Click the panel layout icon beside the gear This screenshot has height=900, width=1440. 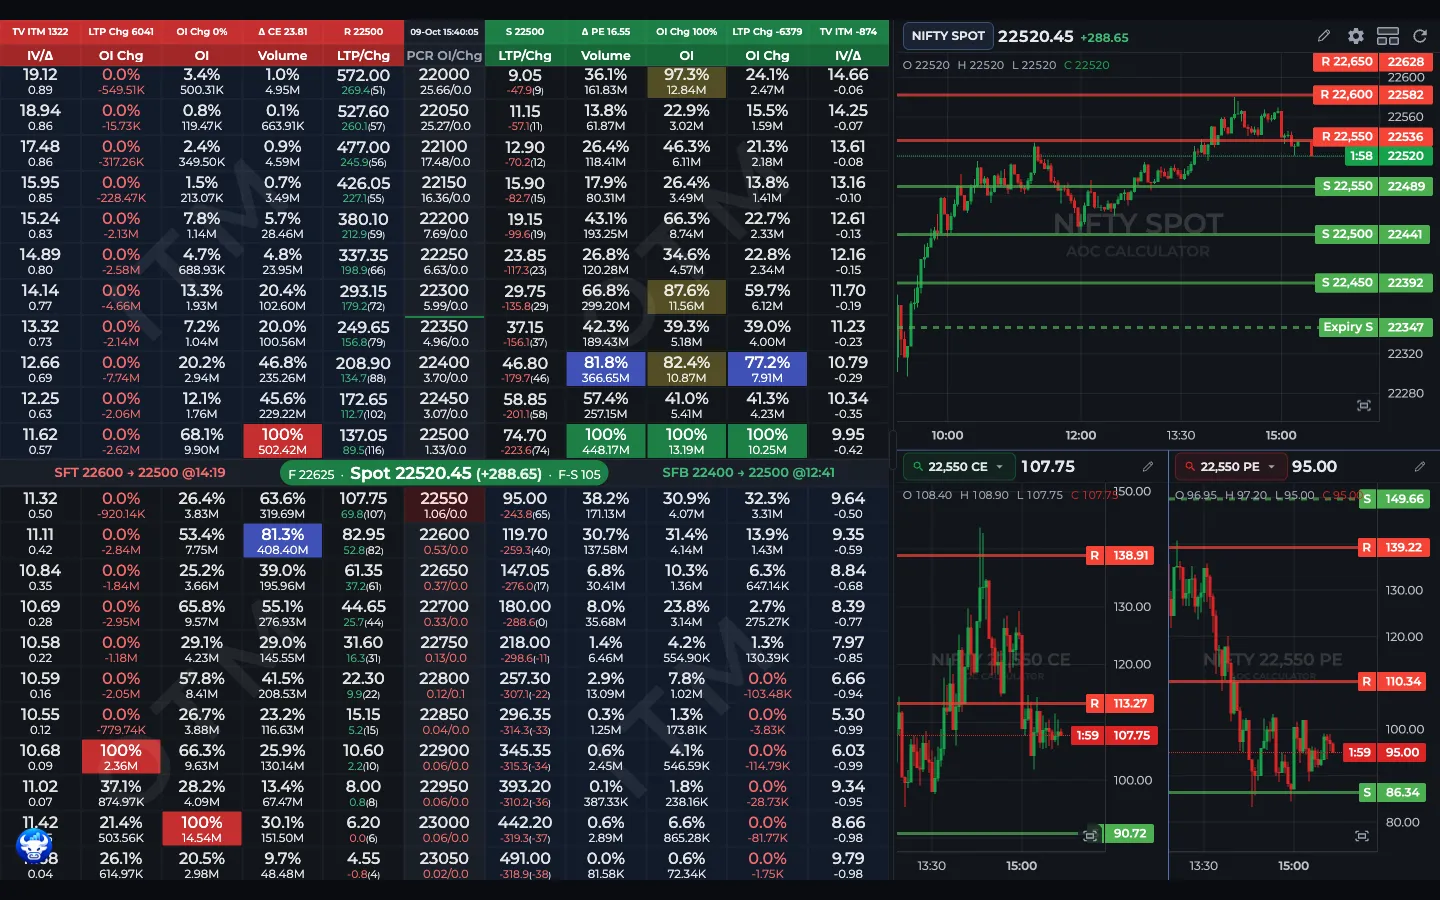[x=1388, y=36]
